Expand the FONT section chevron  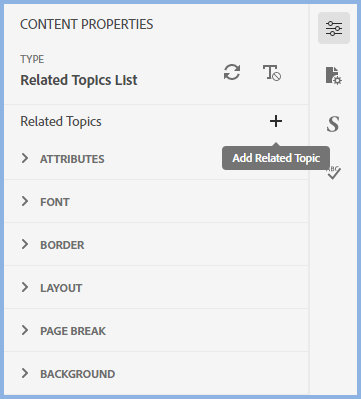(25, 201)
